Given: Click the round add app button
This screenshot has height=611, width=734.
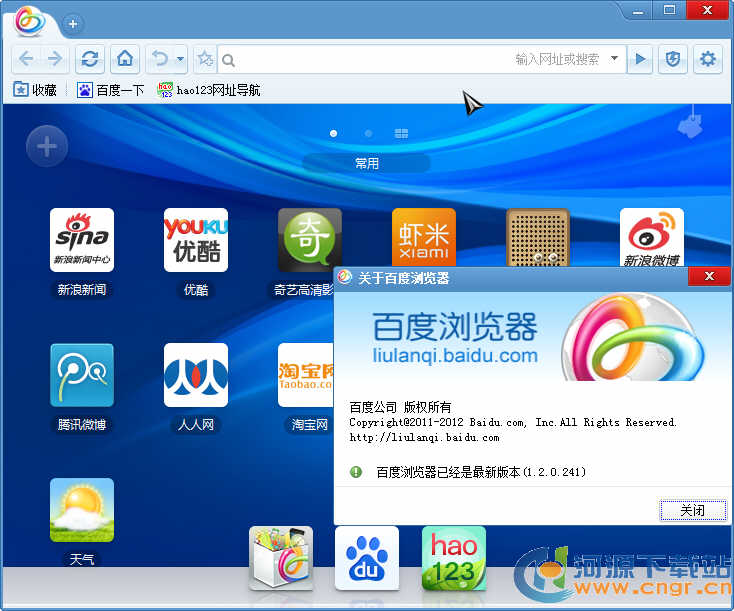Looking at the screenshot, I should tap(47, 146).
